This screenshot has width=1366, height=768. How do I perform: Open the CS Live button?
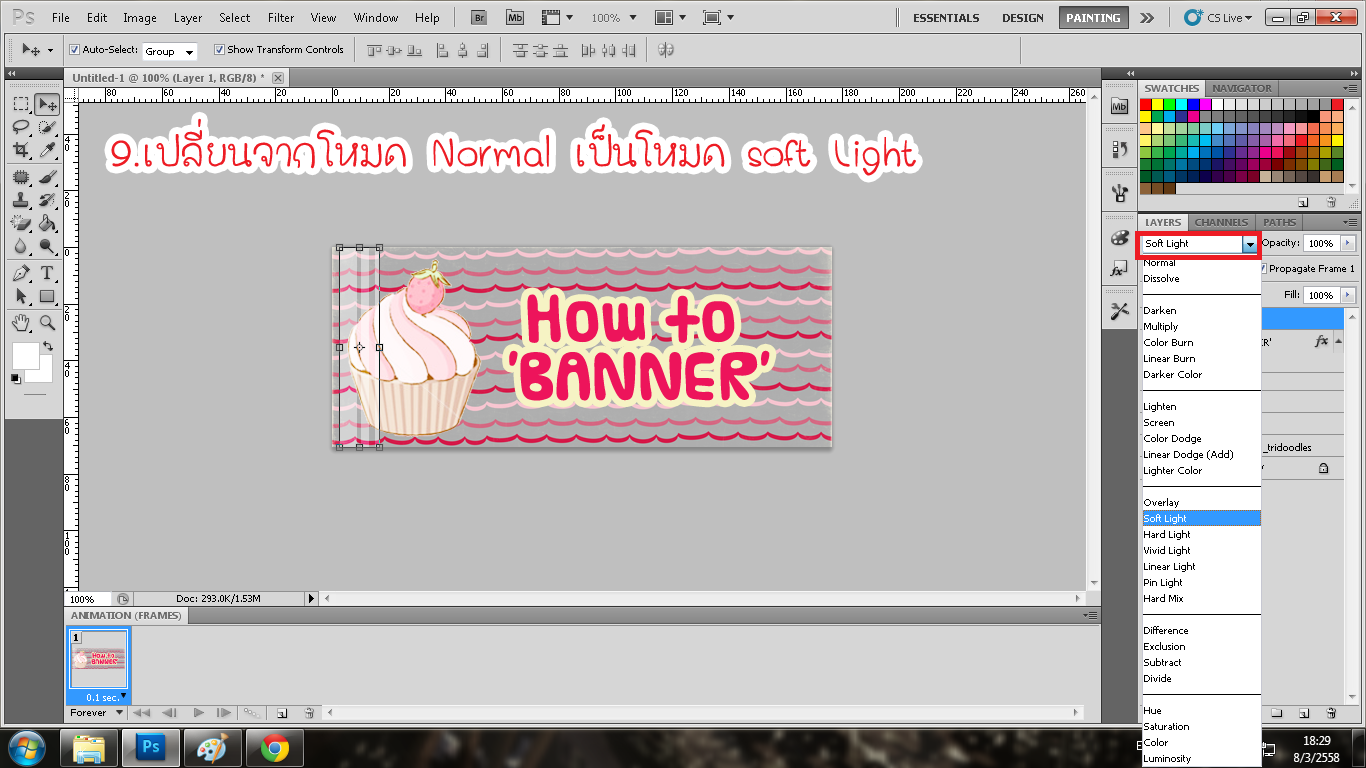coord(1217,18)
